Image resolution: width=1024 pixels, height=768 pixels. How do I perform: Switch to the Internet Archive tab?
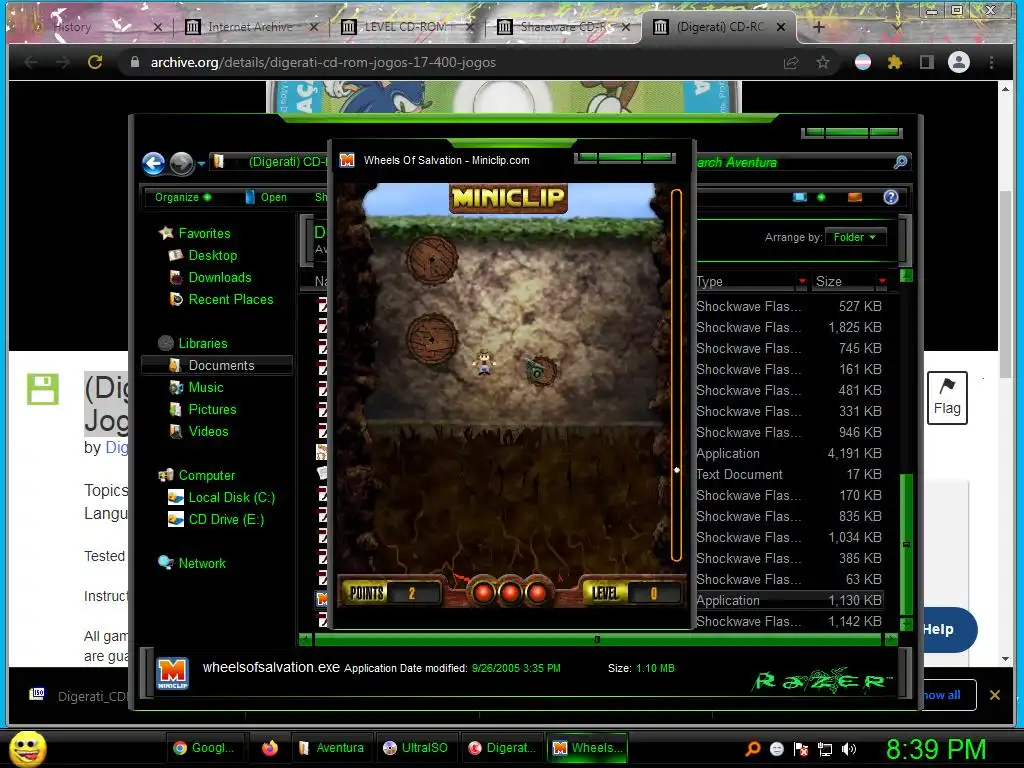click(x=249, y=27)
